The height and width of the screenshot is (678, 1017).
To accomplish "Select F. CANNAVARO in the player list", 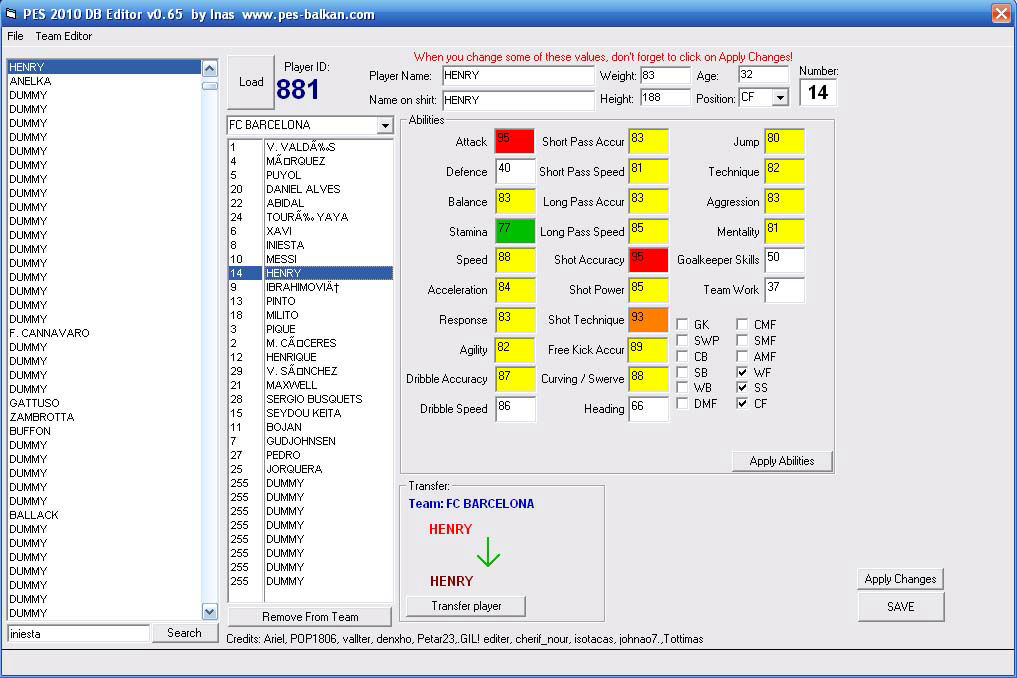I will [x=104, y=333].
